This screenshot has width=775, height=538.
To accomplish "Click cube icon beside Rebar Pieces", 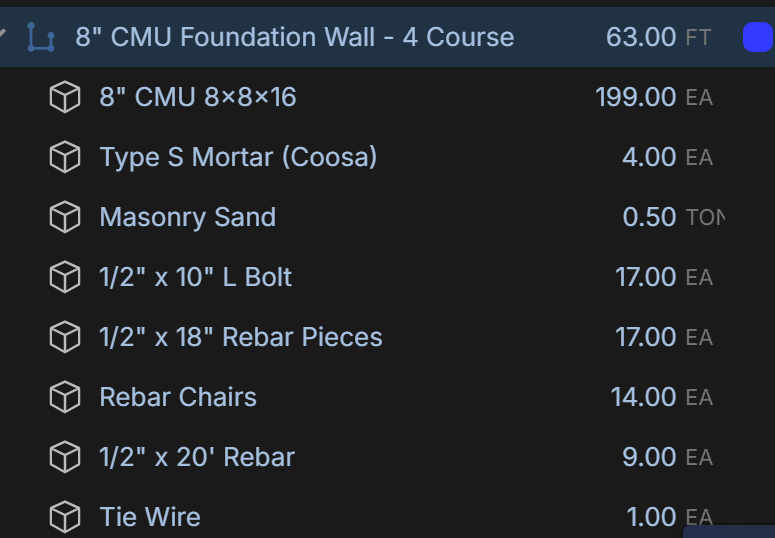I will tap(65, 337).
